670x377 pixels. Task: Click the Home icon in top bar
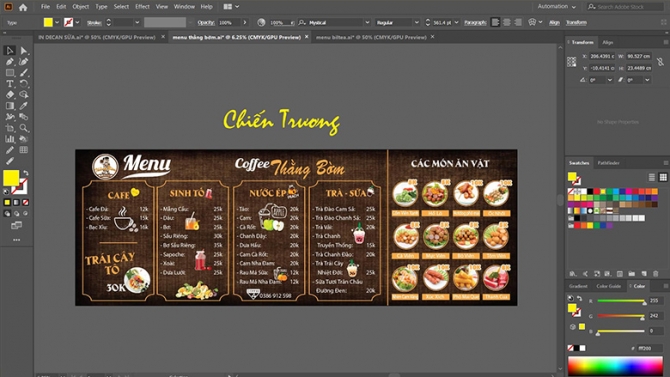point(23,7)
